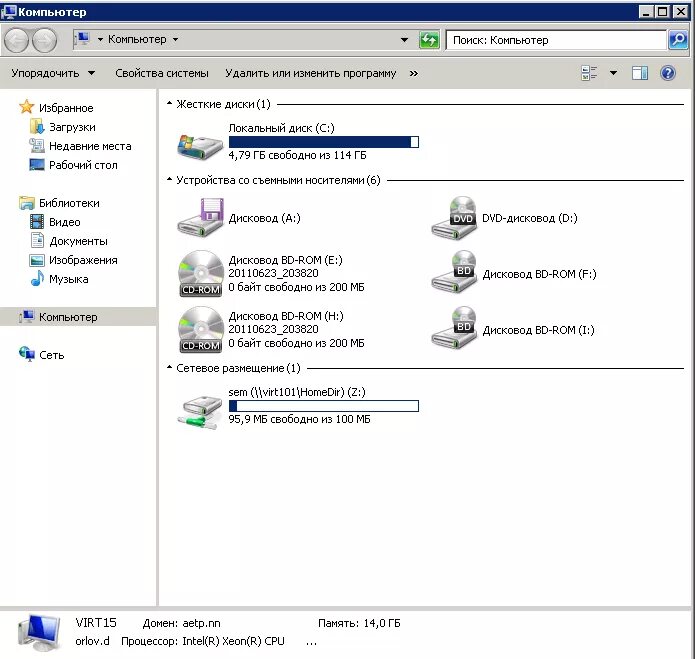Click DVD-дисковод (D:) label
The height and width of the screenshot is (659, 695).
pyautogui.click(x=530, y=218)
